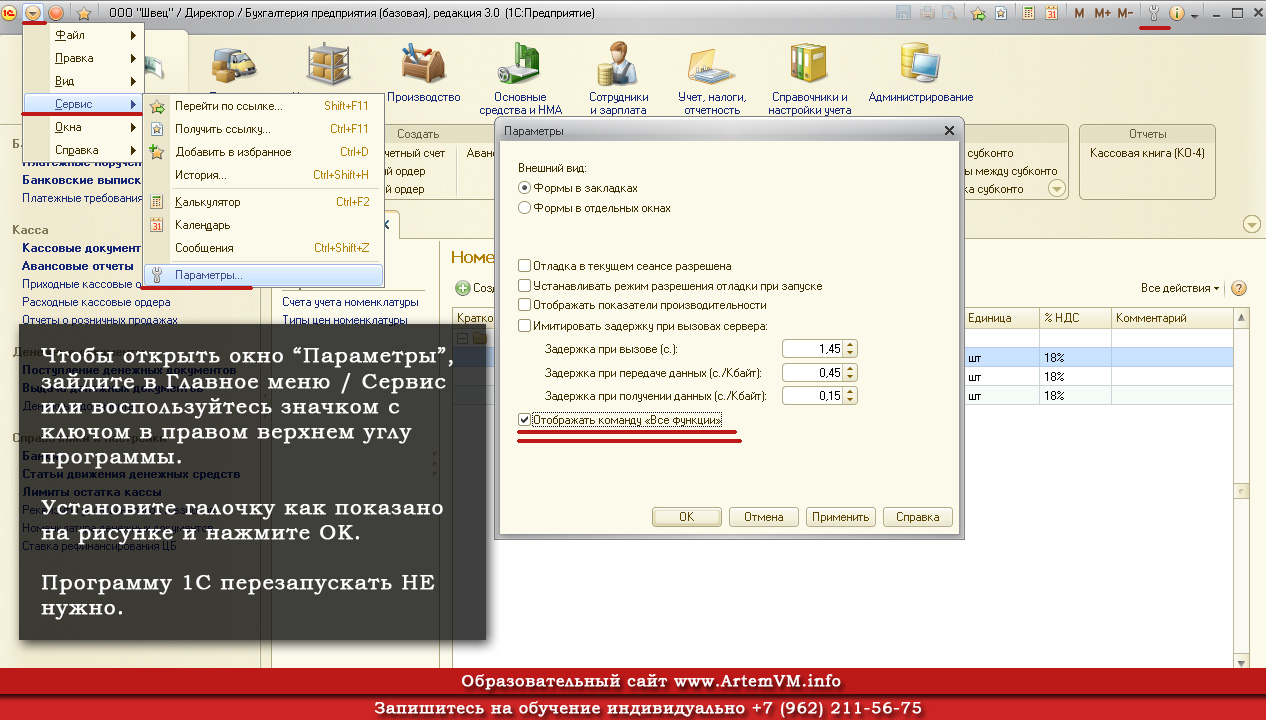1266x720 pixels.
Task: Open the Вид submenu
Action: (x=84, y=81)
